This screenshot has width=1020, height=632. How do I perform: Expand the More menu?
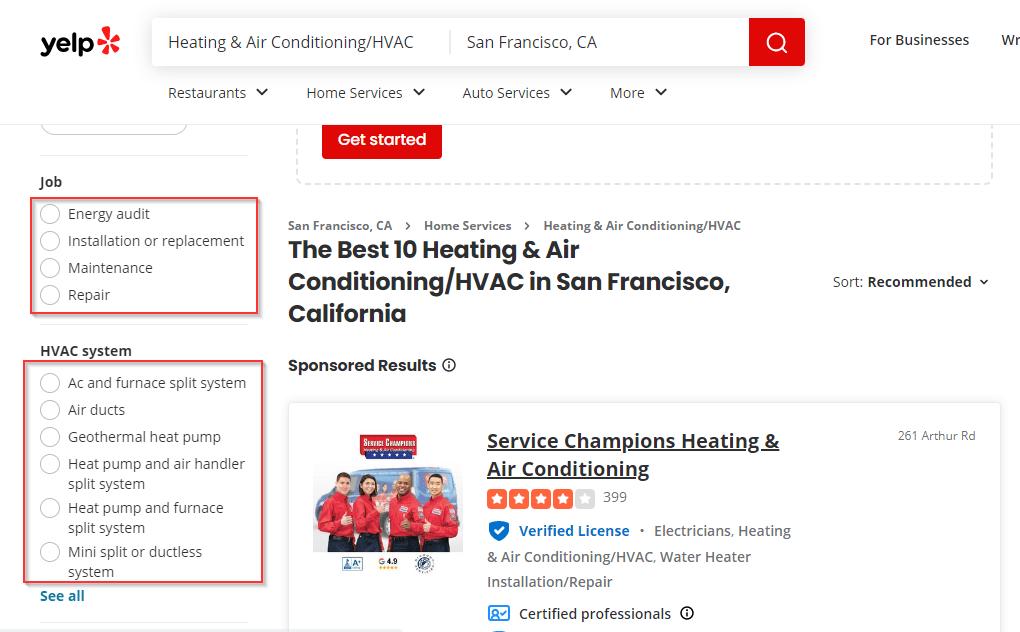pyautogui.click(x=638, y=93)
